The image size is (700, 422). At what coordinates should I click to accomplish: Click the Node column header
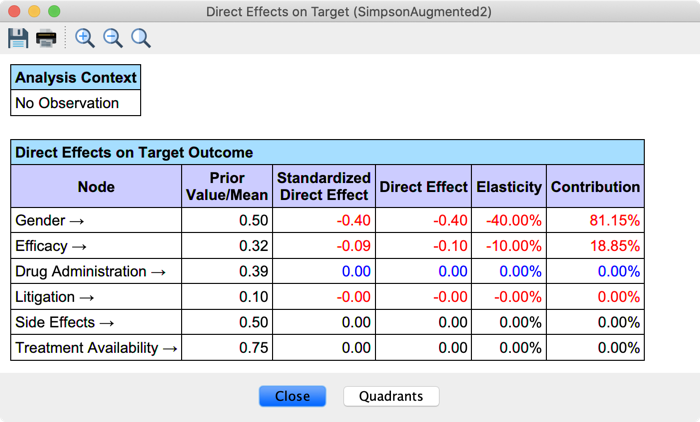(x=96, y=187)
